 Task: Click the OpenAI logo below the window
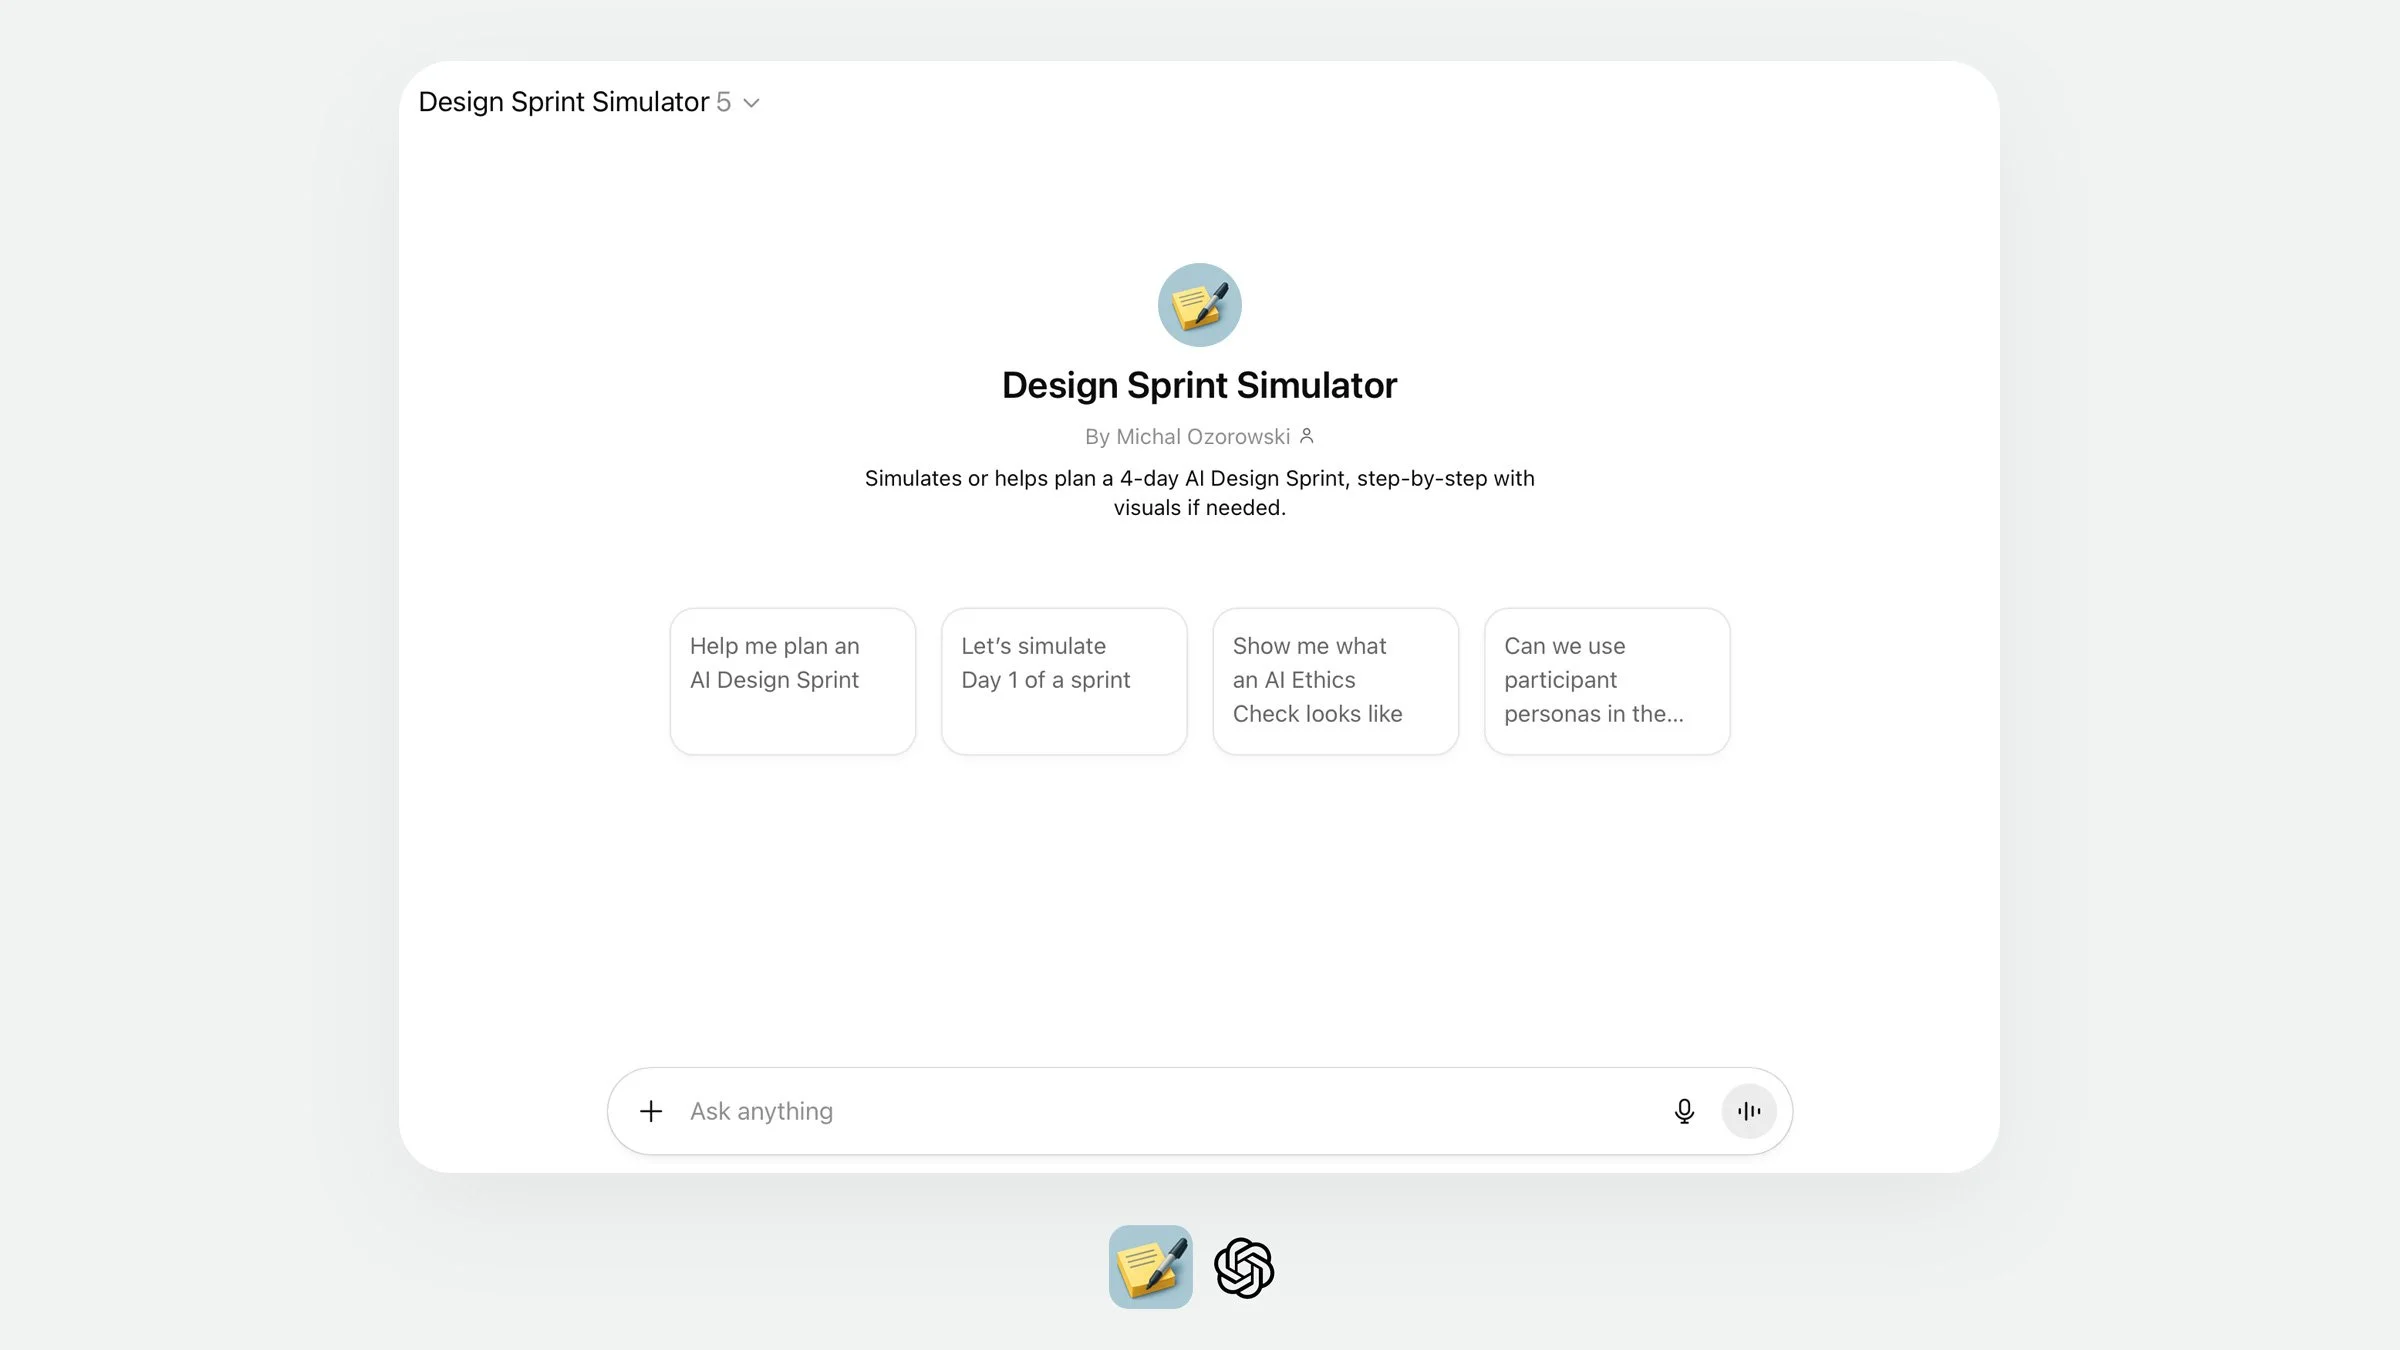click(x=1243, y=1268)
